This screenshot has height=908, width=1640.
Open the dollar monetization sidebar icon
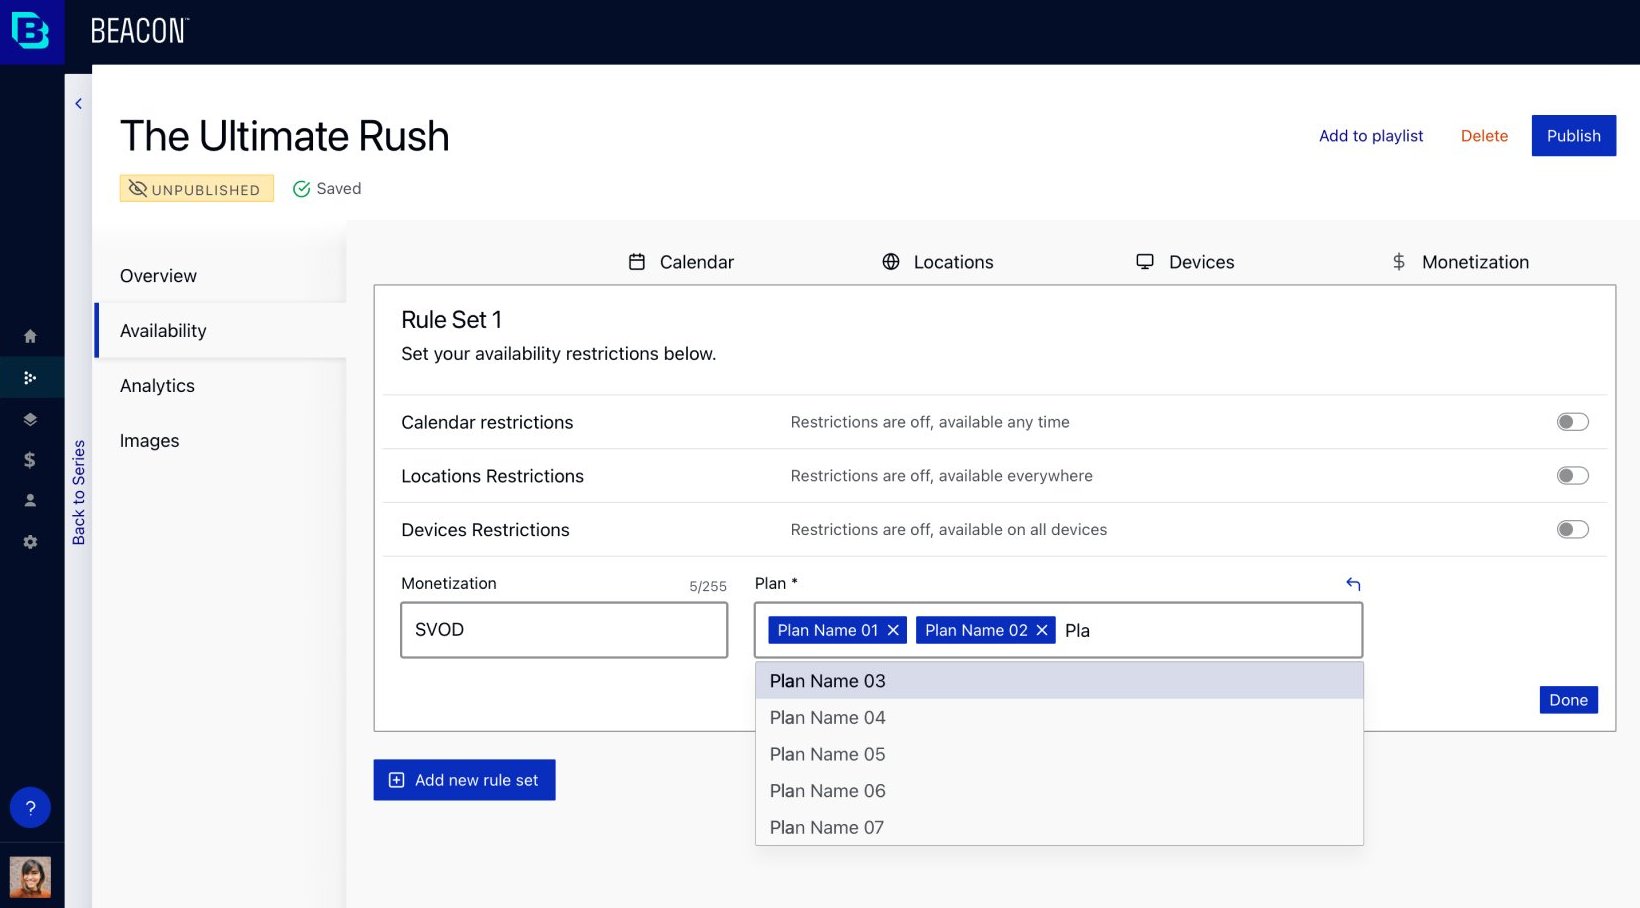pyautogui.click(x=30, y=460)
